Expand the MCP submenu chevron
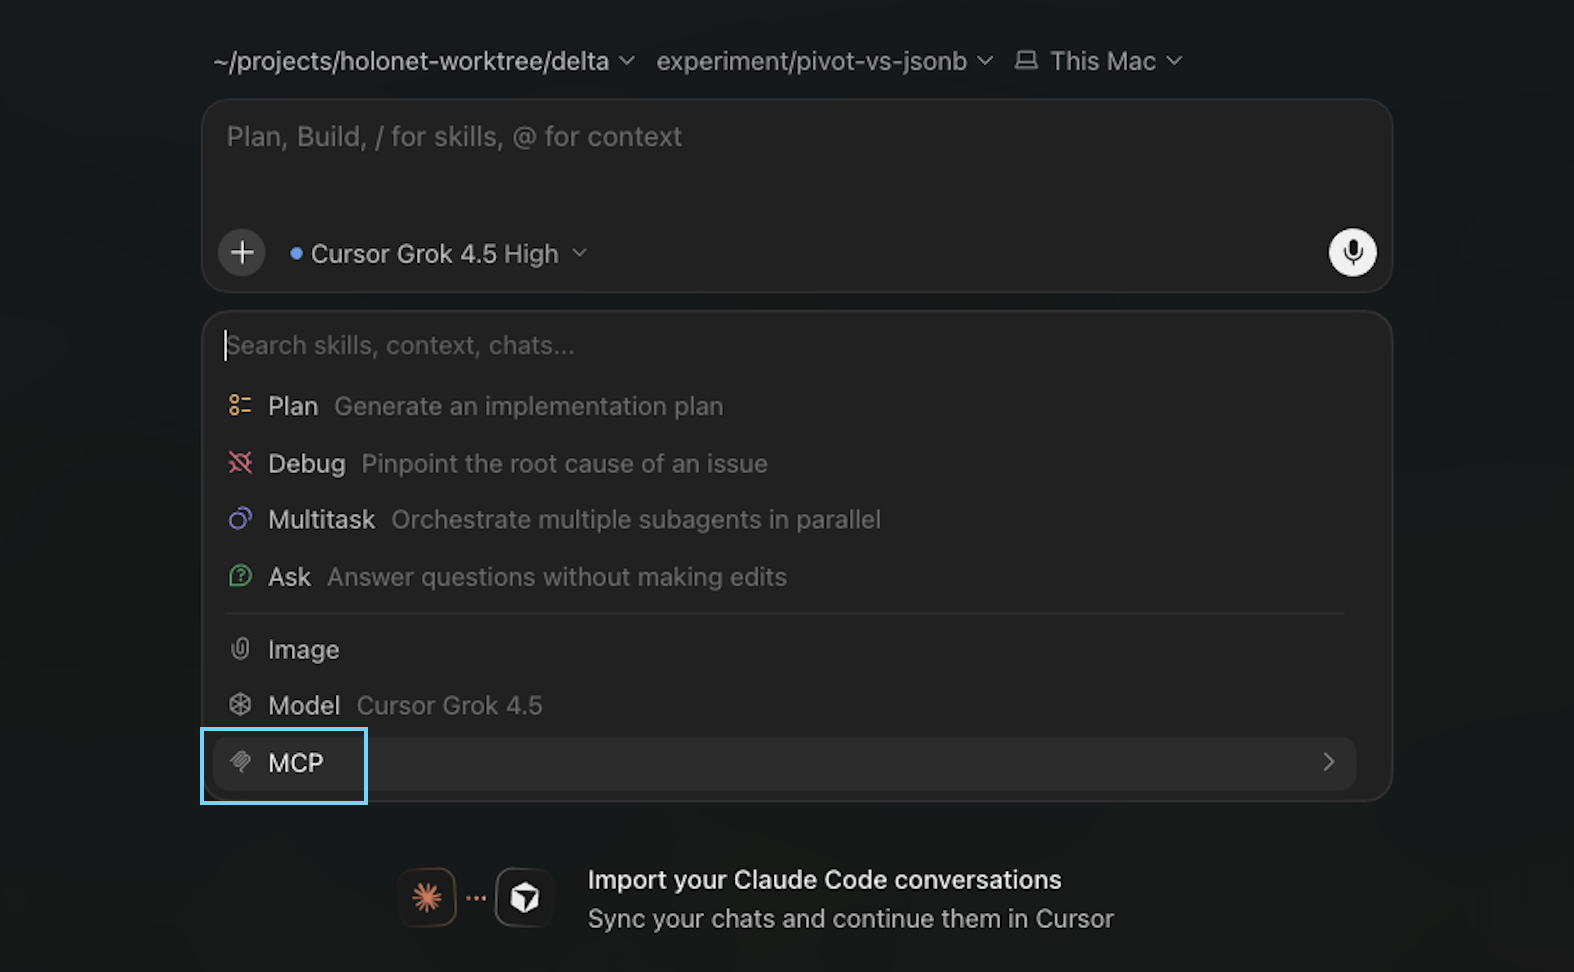The height and width of the screenshot is (972, 1574). pos(1328,762)
